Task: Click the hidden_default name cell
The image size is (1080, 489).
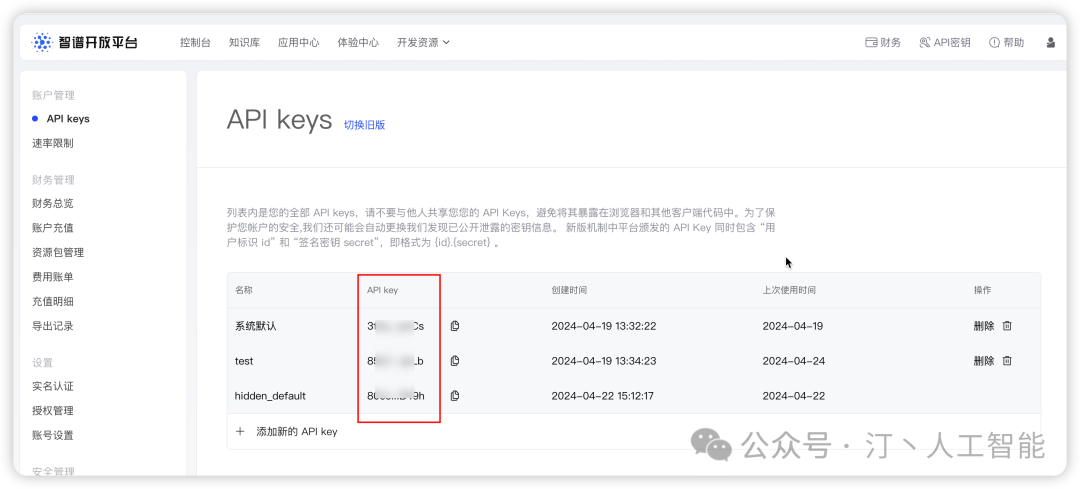Action: 270,396
